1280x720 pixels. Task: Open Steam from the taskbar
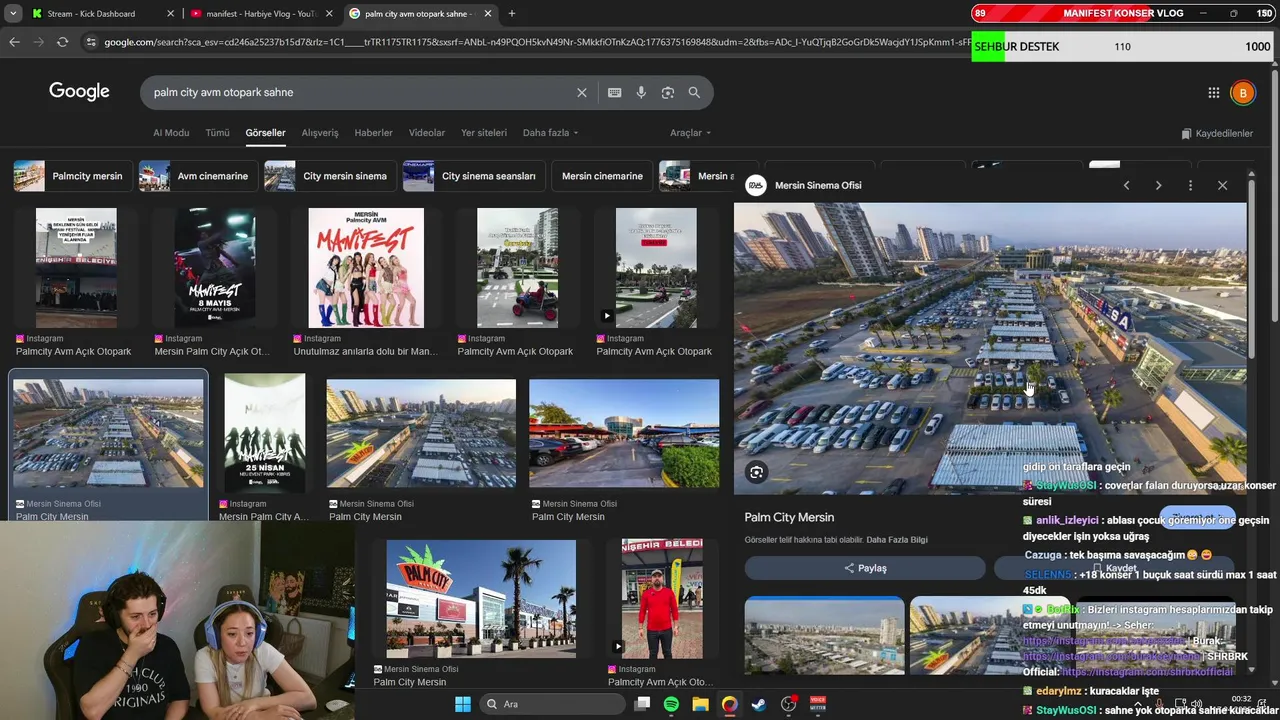[x=759, y=704]
